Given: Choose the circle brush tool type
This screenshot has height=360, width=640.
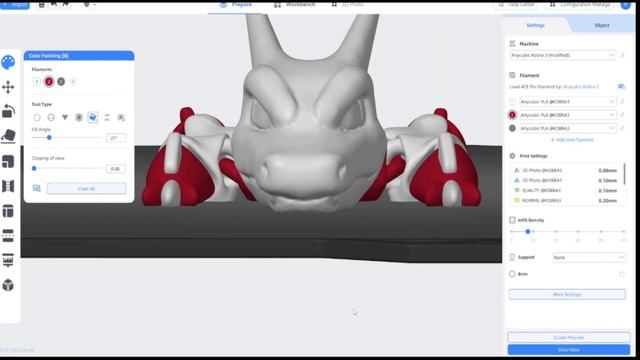Looking at the screenshot, I should pyautogui.click(x=37, y=118).
